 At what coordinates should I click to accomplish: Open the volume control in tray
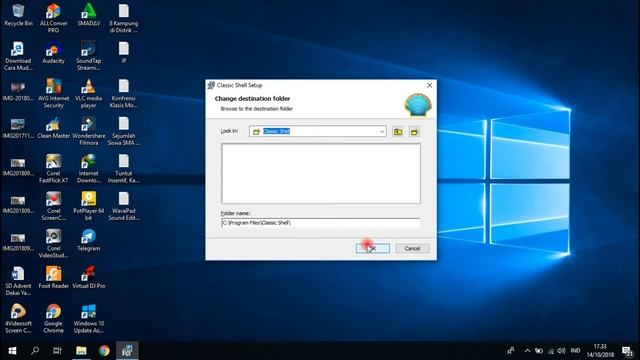click(562, 351)
